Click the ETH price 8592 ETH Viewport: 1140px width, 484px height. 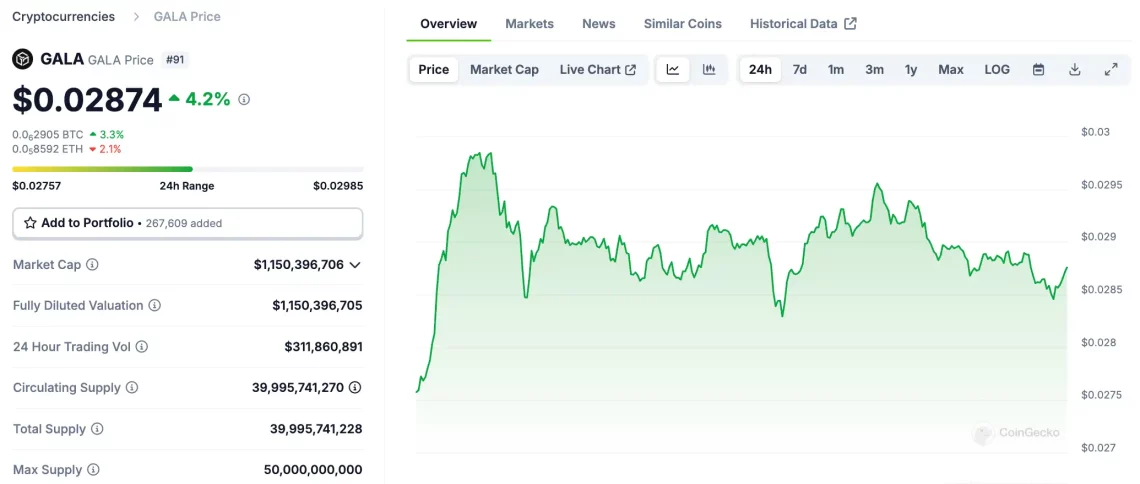[x=48, y=149]
